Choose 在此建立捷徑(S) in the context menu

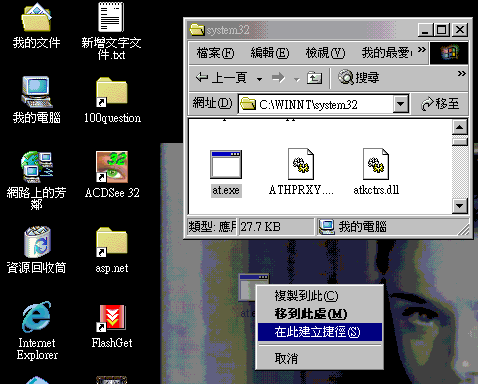click(320, 332)
